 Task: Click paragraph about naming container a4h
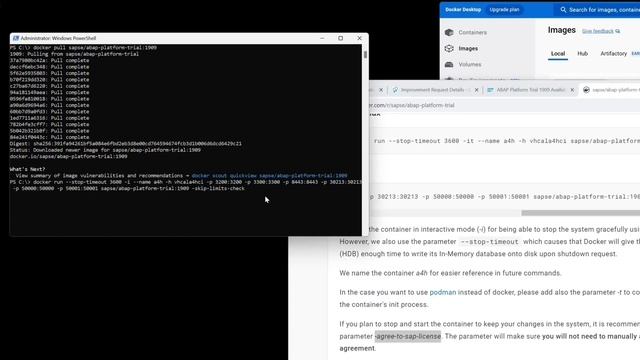click(x=450, y=273)
